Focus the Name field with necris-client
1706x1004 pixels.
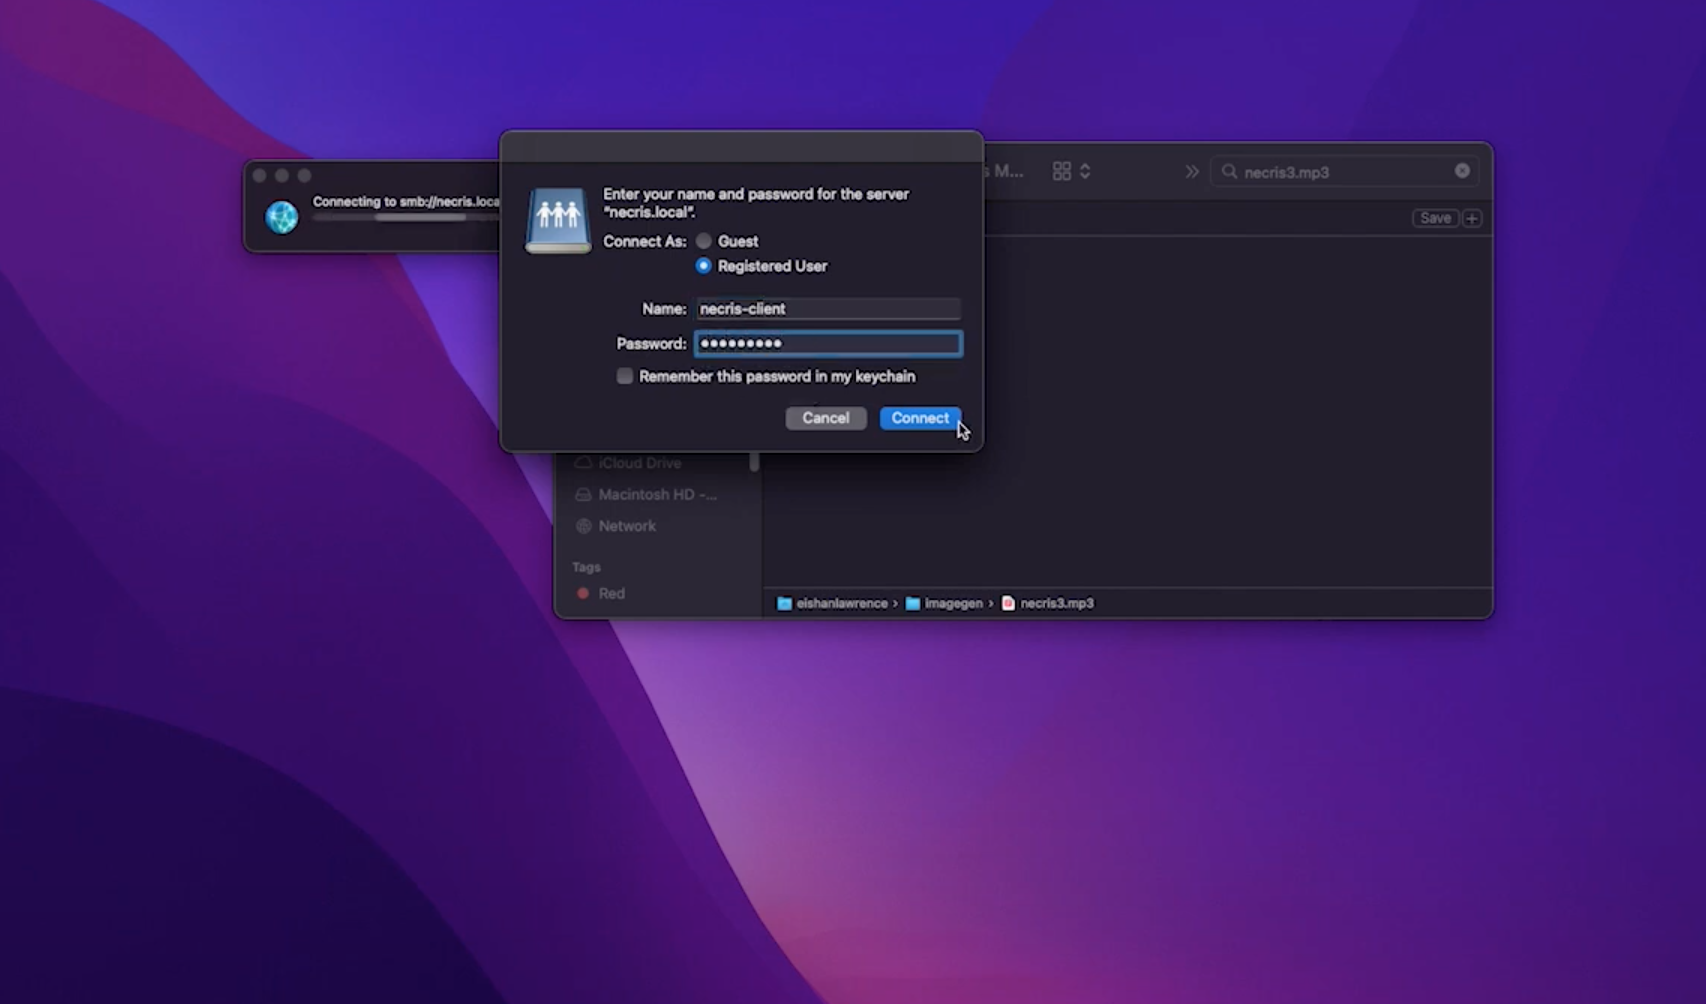(x=828, y=309)
